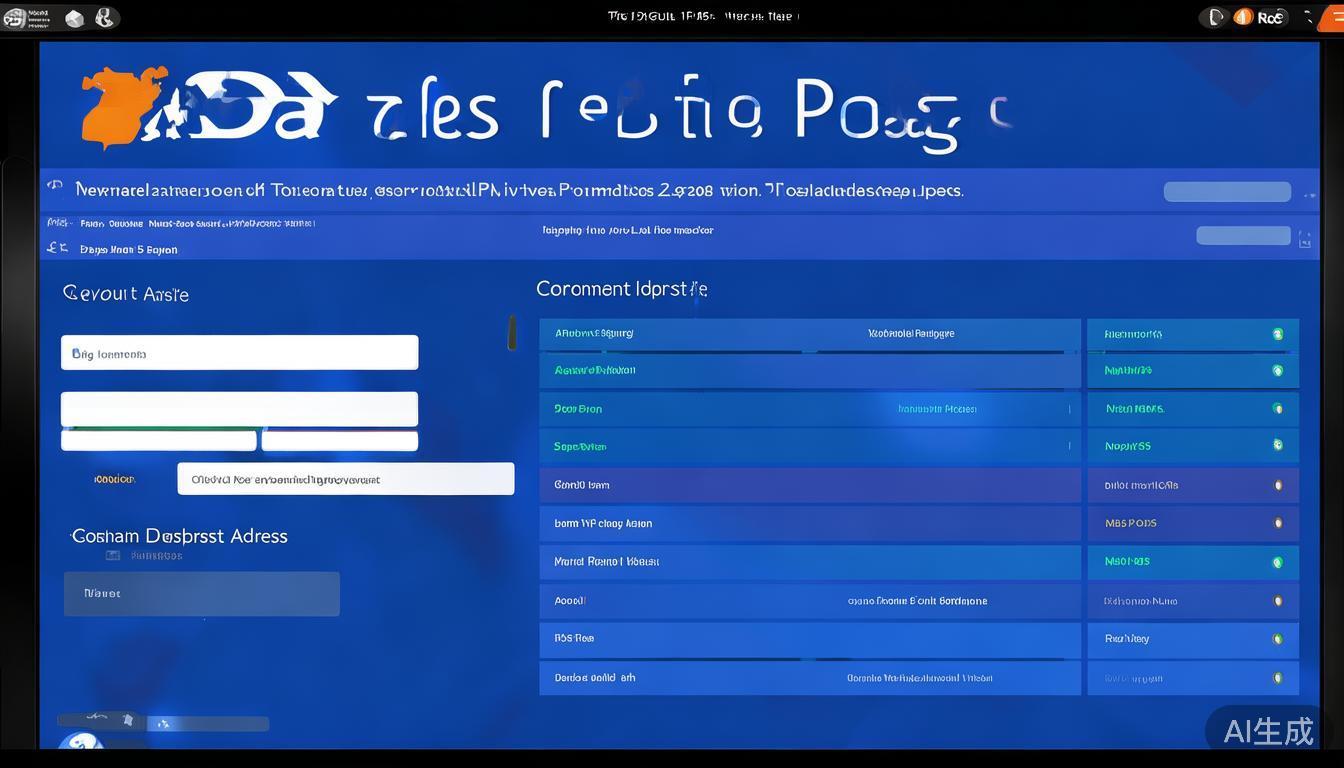Image resolution: width=1344 pixels, height=768 pixels.
Task: Click the small card icon under Cosham Desbrsst Adress
Action: [x=113, y=555]
